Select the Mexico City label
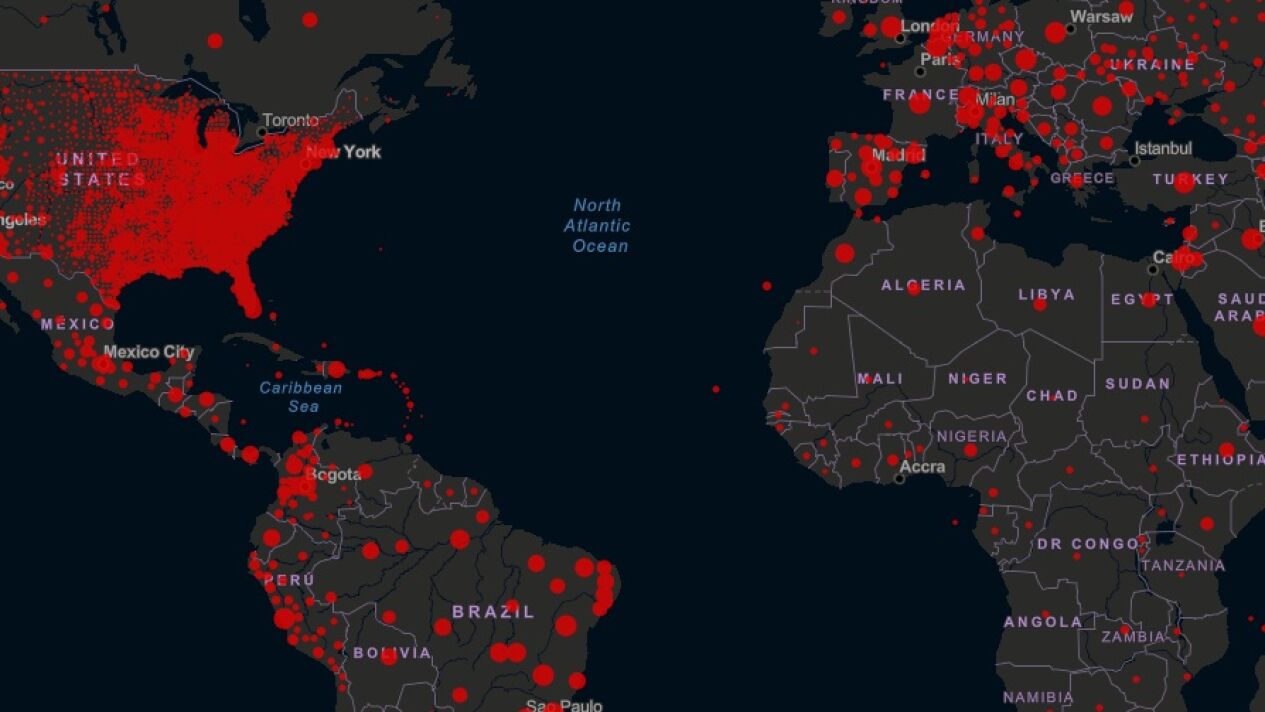1265x712 pixels. point(149,352)
